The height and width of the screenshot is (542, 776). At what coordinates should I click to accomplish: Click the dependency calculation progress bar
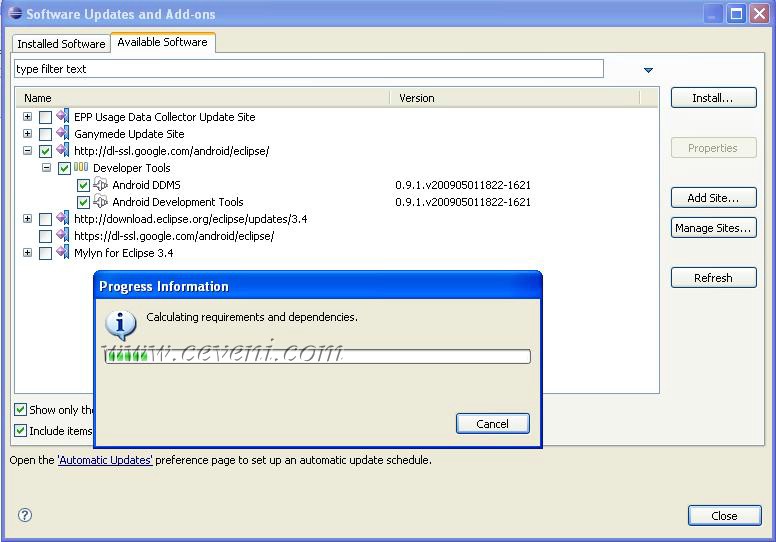click(x=318, y=356)
